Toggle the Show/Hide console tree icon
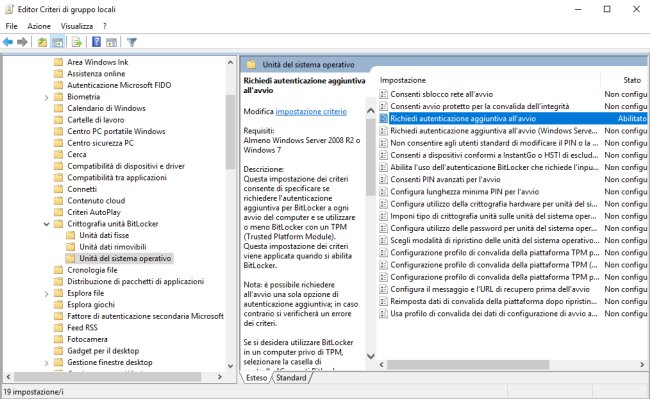The width and height of the screenshot is (650, 399). [x=58, y=42]
